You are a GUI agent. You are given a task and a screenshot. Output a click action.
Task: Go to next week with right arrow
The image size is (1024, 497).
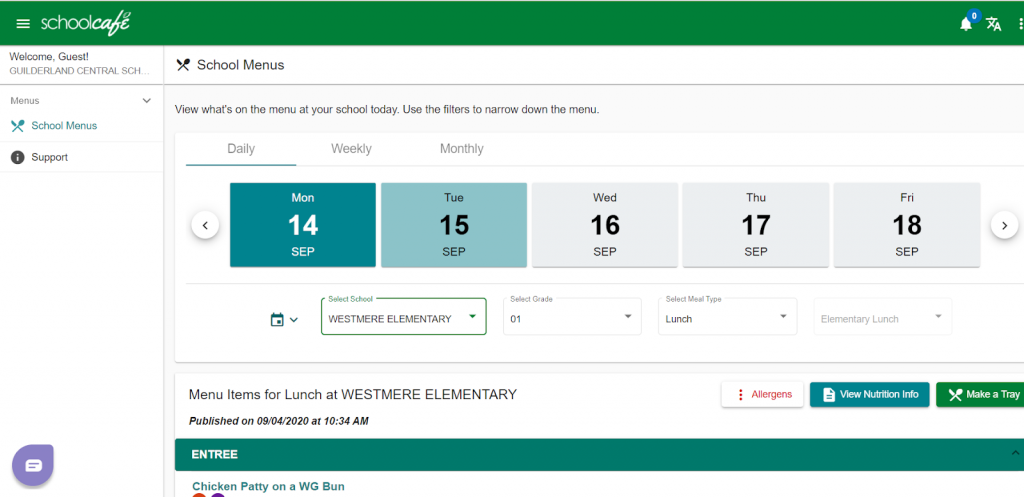pyautogui.click(x=1004, y=225)
